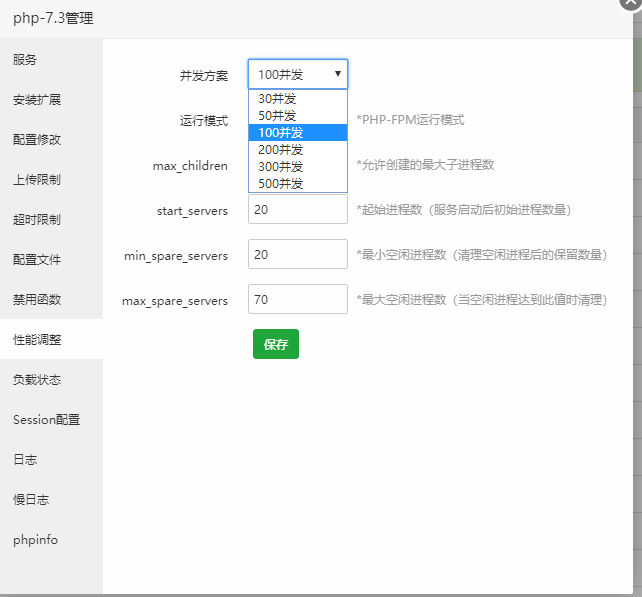Click the start_servers input field
The width and height of the screenshot is (642, 597).
(x=297, y=210)
